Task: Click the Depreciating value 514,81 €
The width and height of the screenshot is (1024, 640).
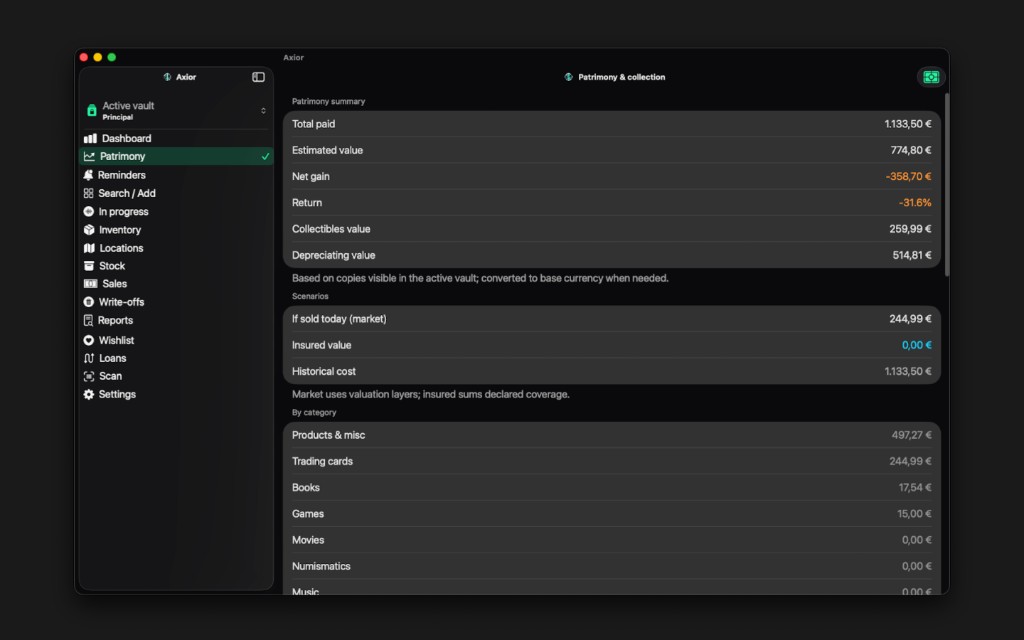Action: point(912,255)
